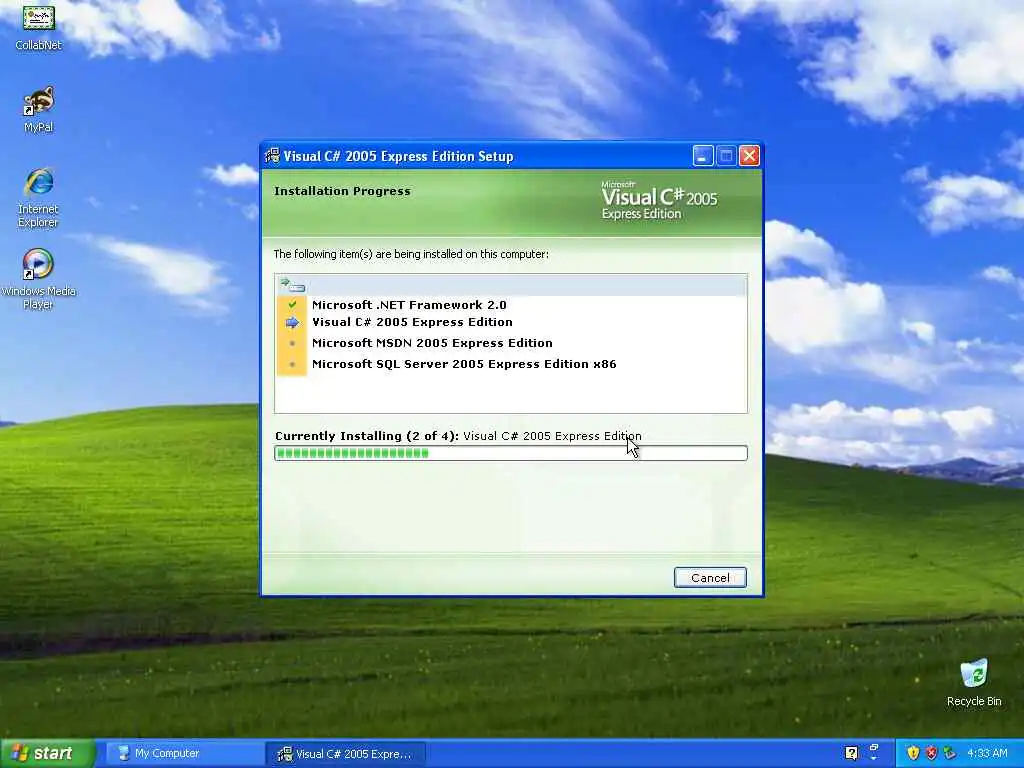Click the setup window title bar icon

click(272, 156)
